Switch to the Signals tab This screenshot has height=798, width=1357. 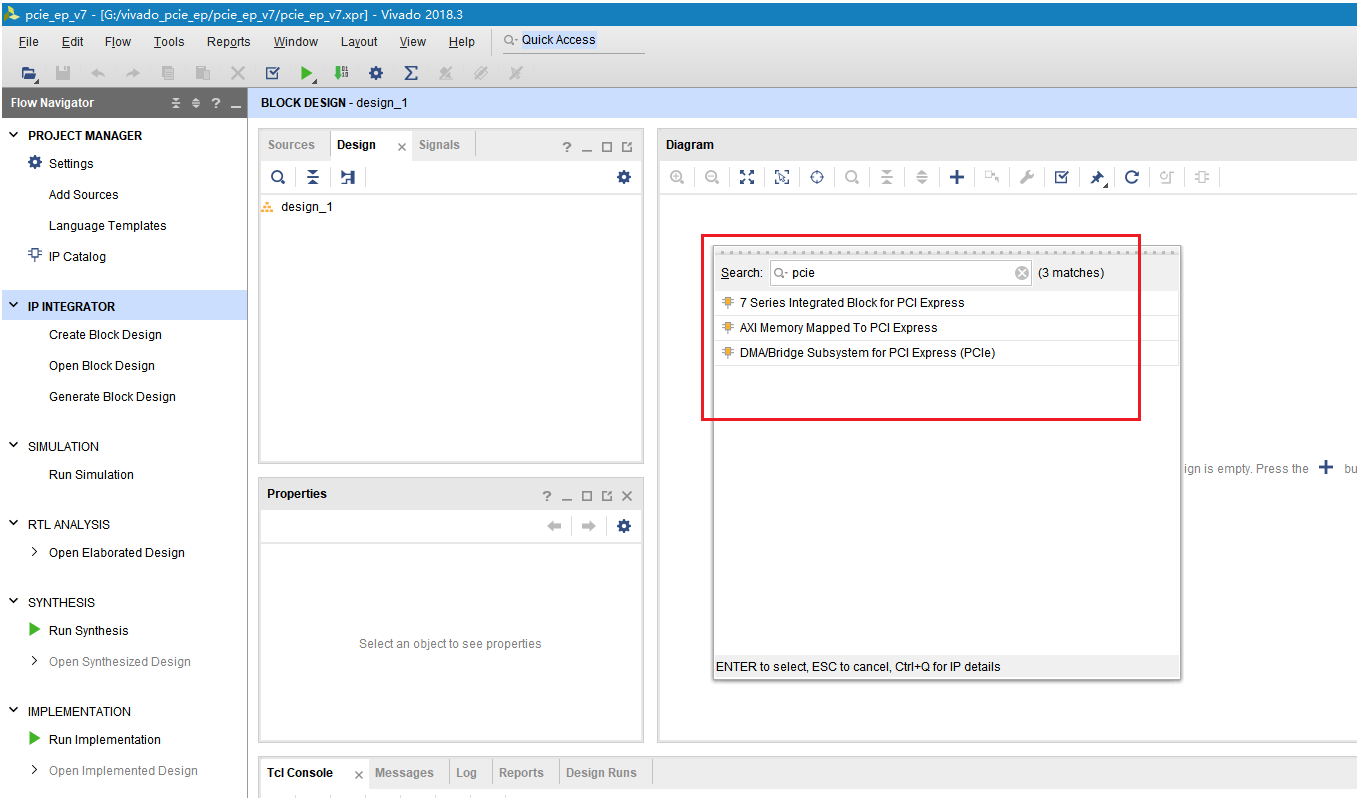tap(439, 145)
